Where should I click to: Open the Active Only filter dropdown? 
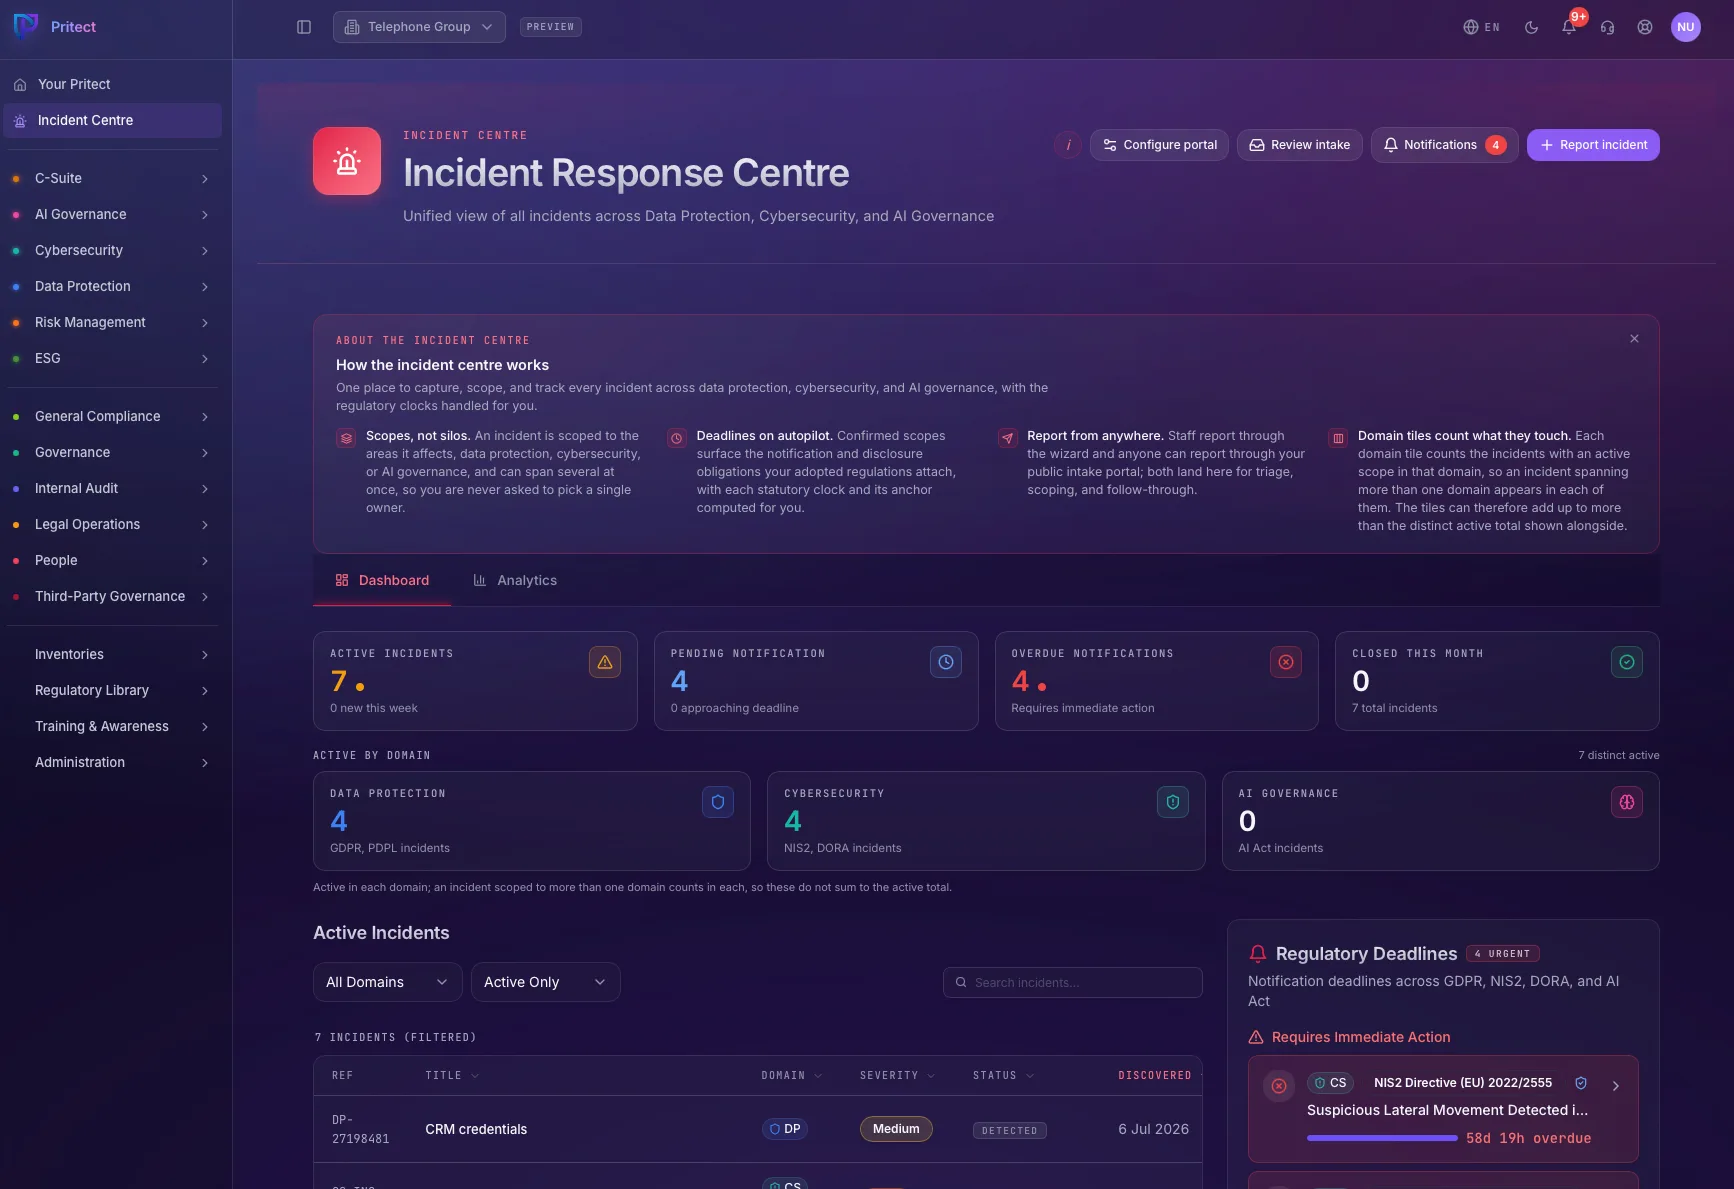click(x=546, y=982)
